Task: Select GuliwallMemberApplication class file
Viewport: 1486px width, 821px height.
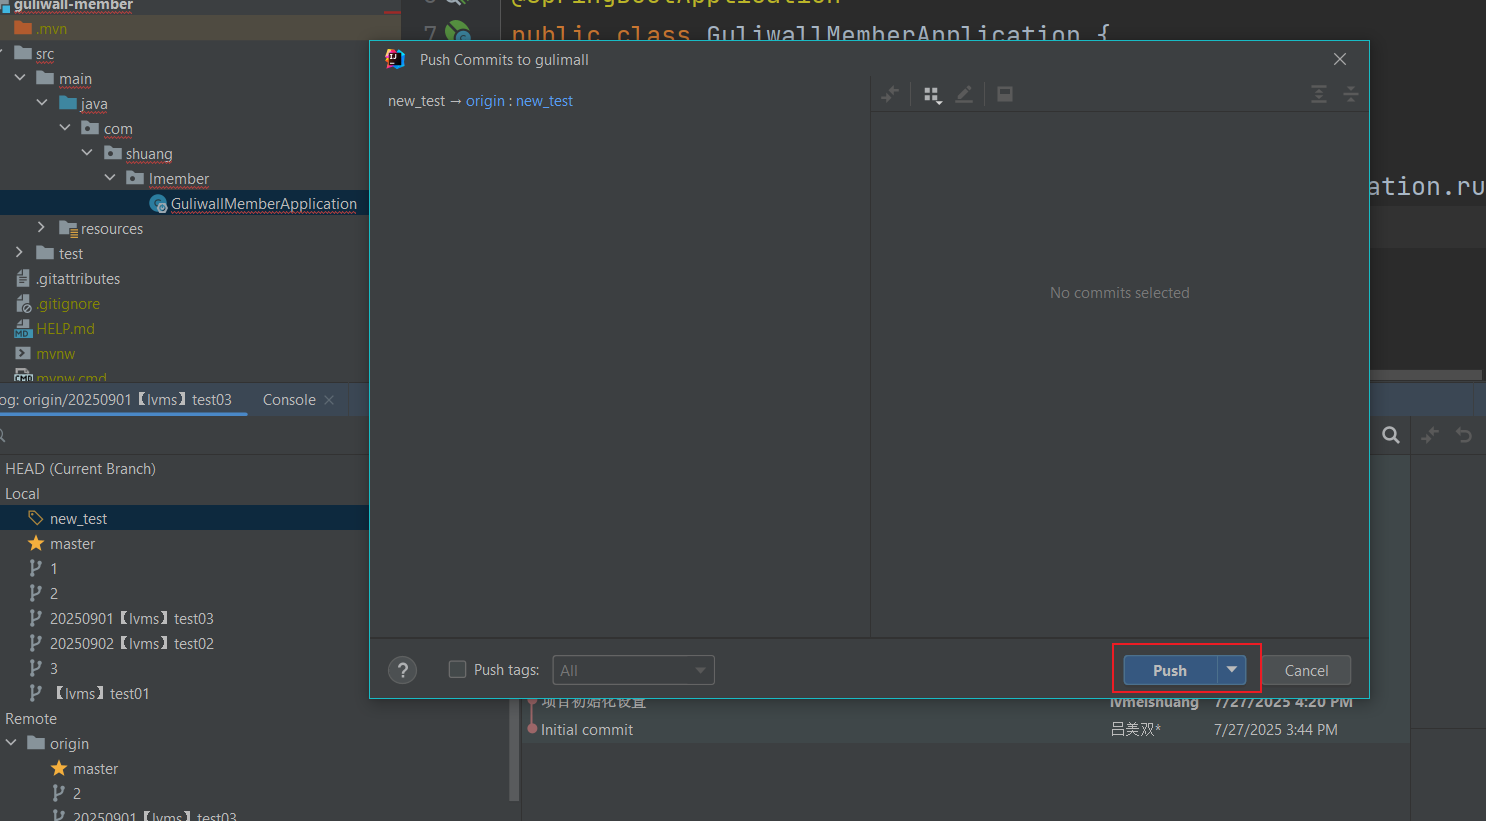Action: pos(264,203)
